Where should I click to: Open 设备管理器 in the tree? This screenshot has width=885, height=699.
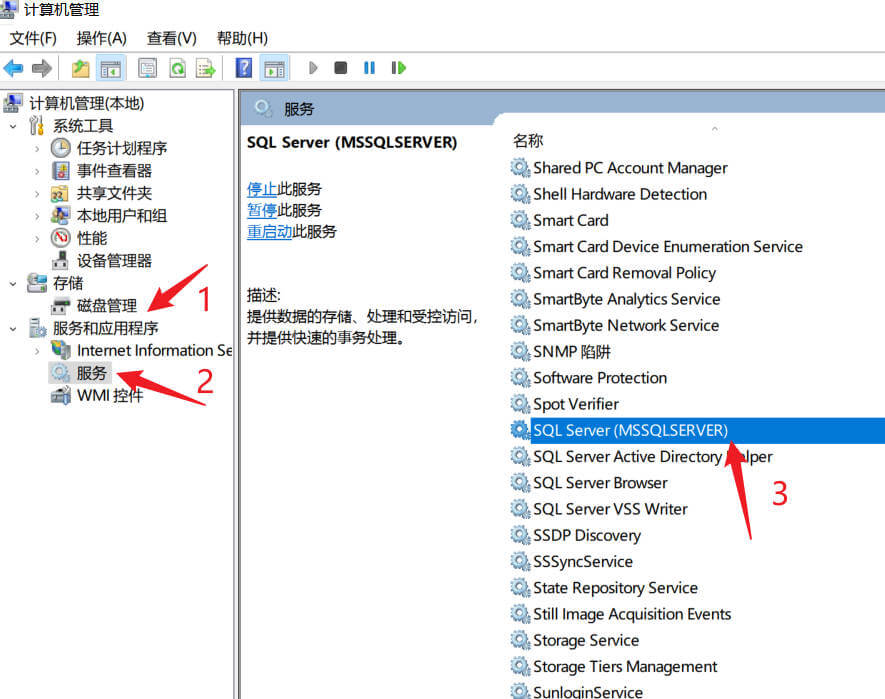click(115, 261)
